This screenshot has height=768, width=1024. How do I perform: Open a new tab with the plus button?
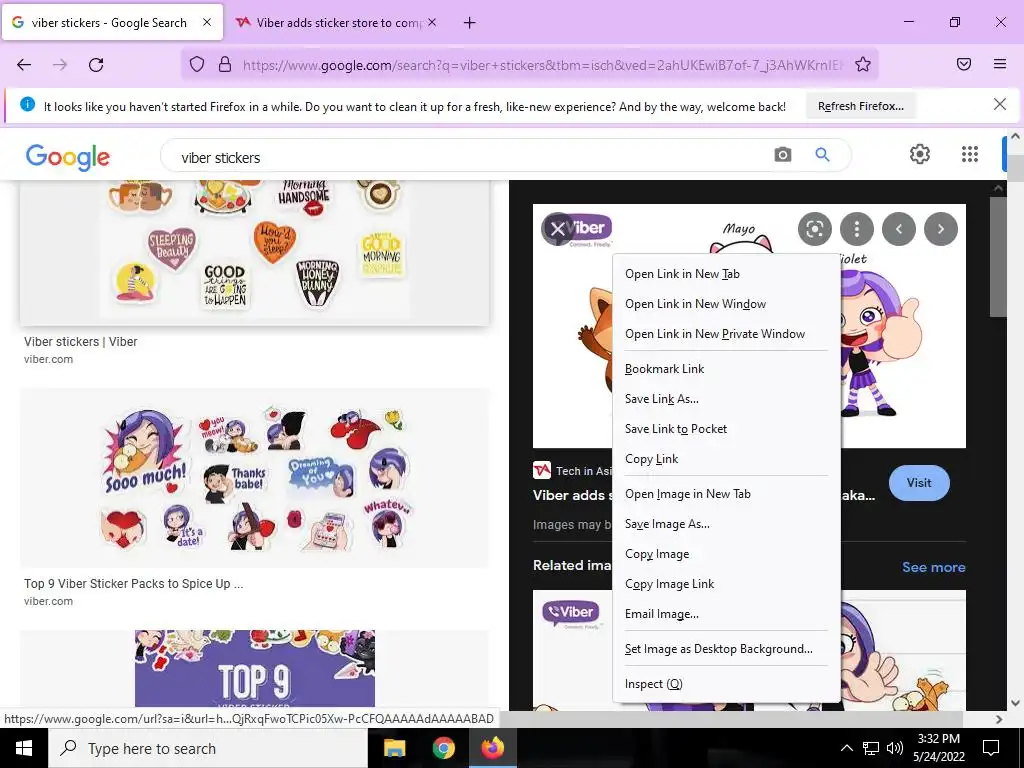[x=469, y=23]
